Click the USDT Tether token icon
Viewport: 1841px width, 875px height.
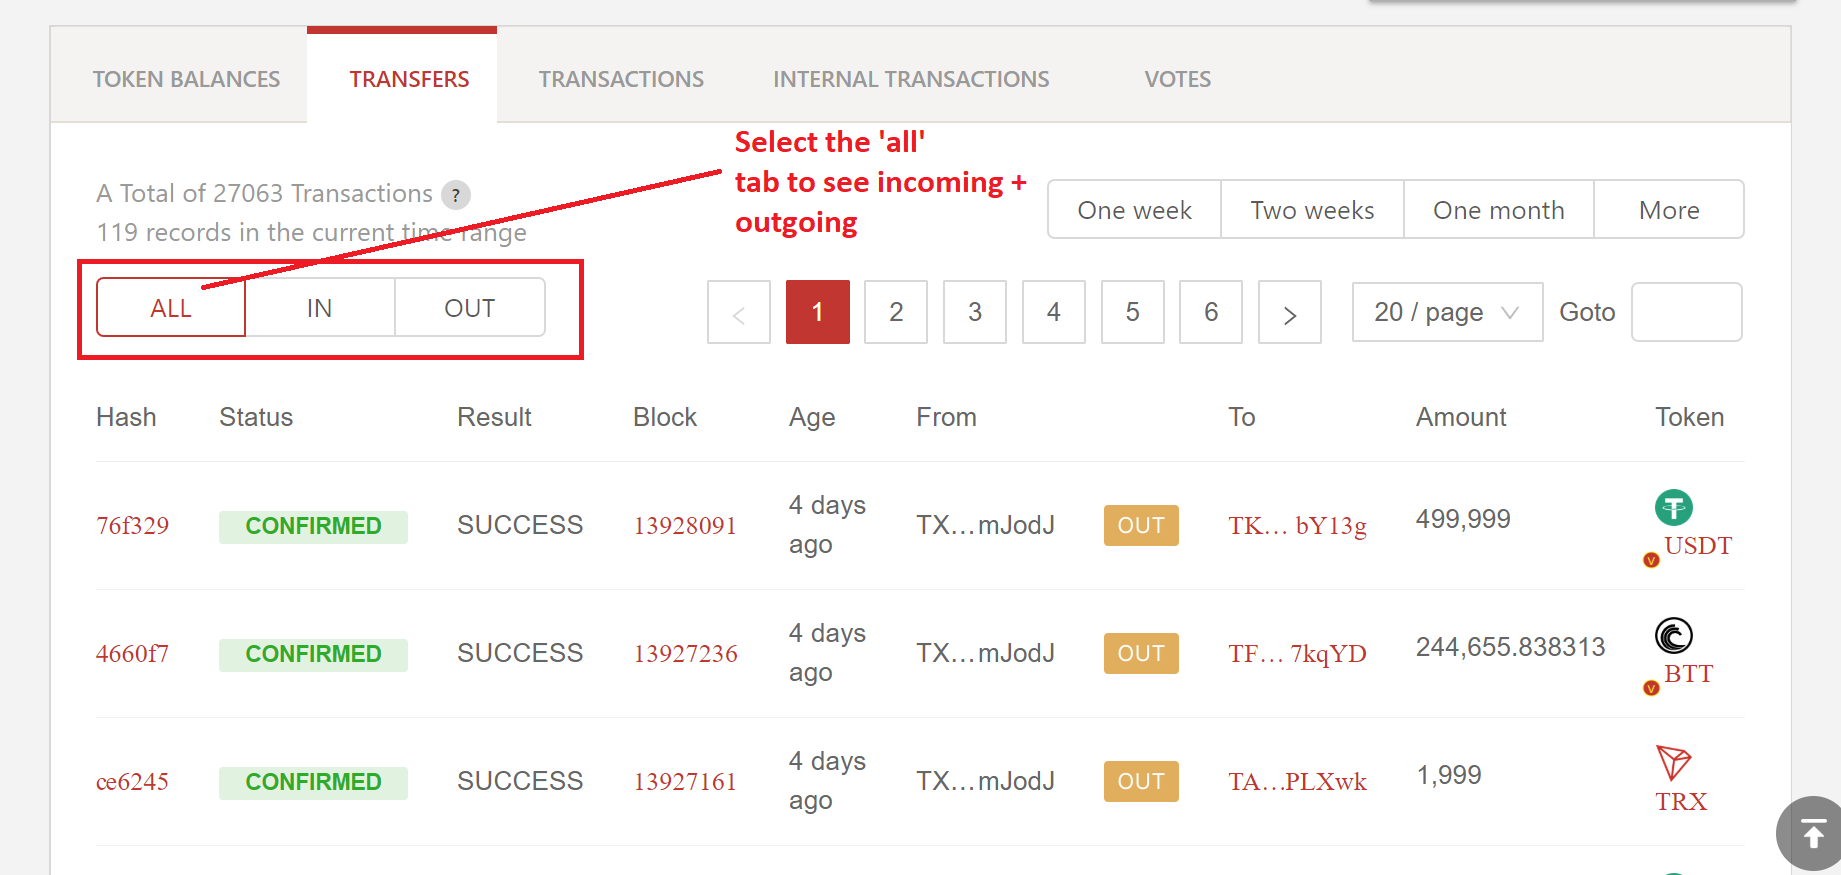click(x=1673, y=508)
